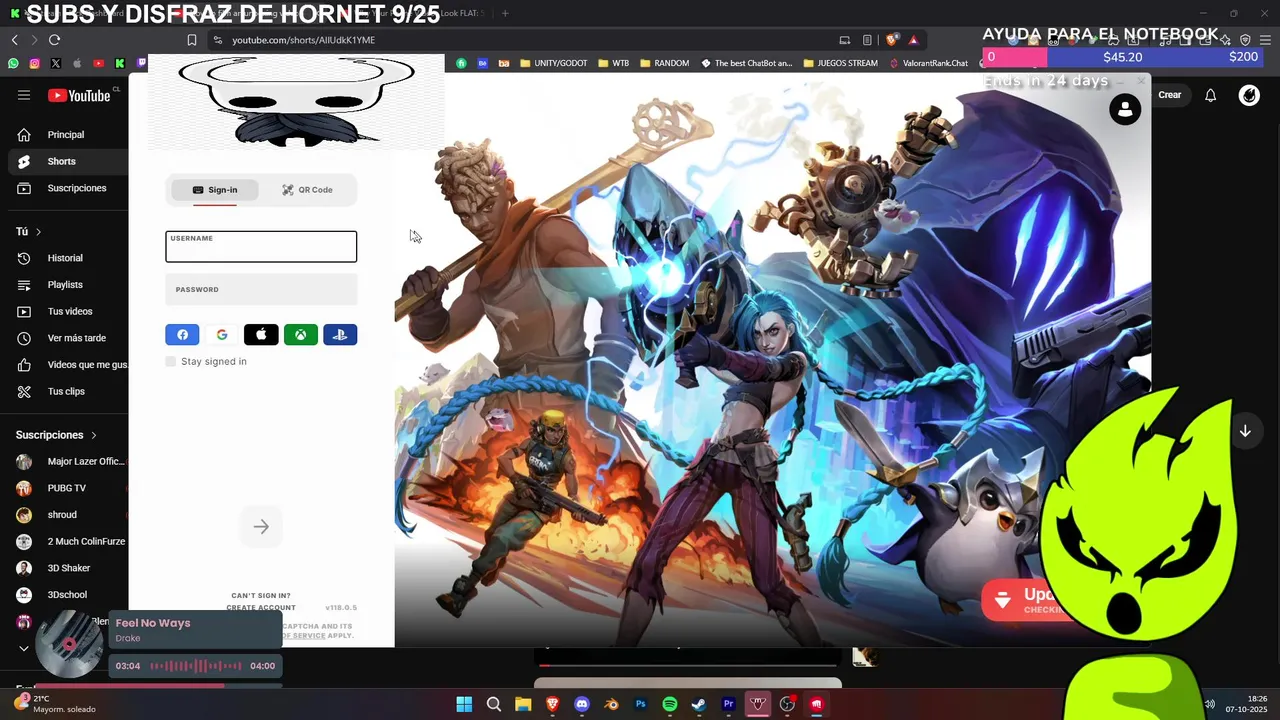Click the browser back arrow
The image size is (1280, 720).
14,40
